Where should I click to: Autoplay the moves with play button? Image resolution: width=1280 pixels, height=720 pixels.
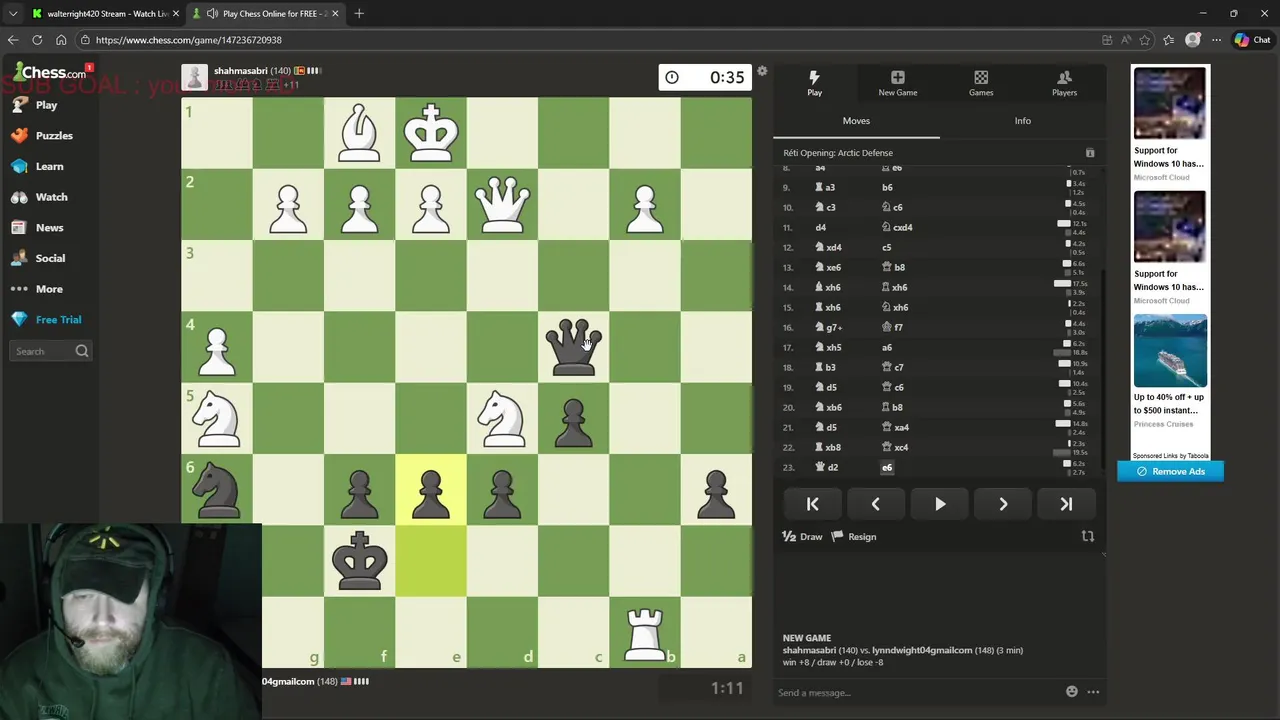939,504
